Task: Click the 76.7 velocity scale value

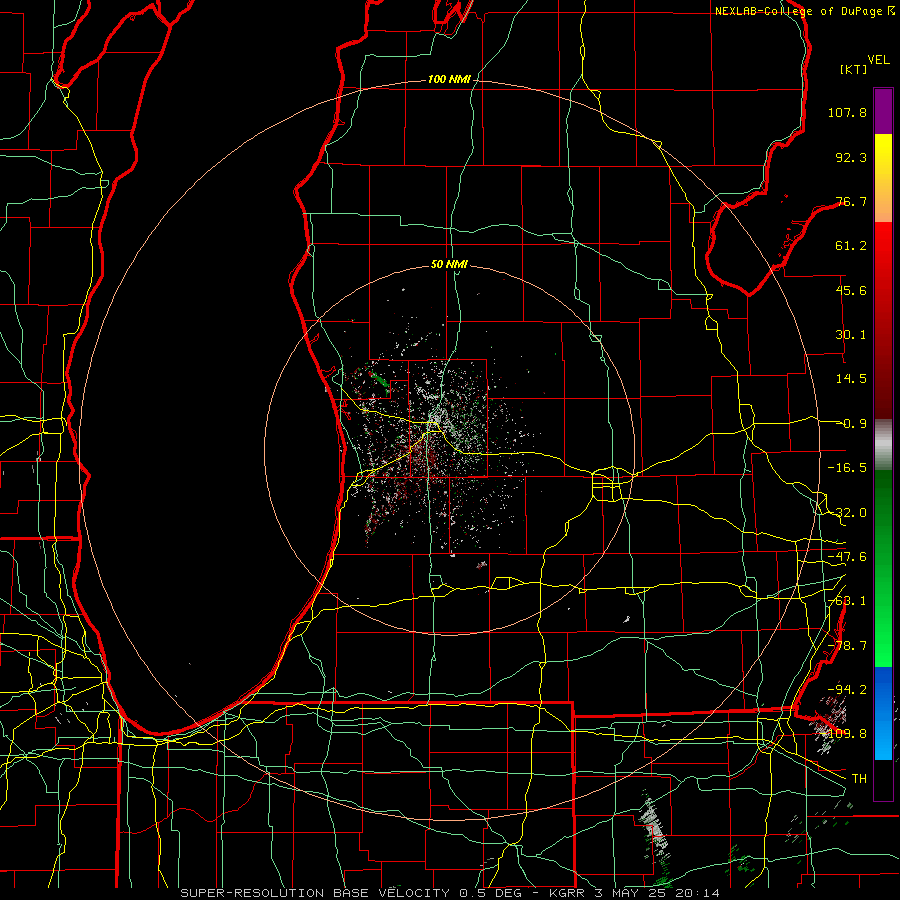Action: (851, 201)
